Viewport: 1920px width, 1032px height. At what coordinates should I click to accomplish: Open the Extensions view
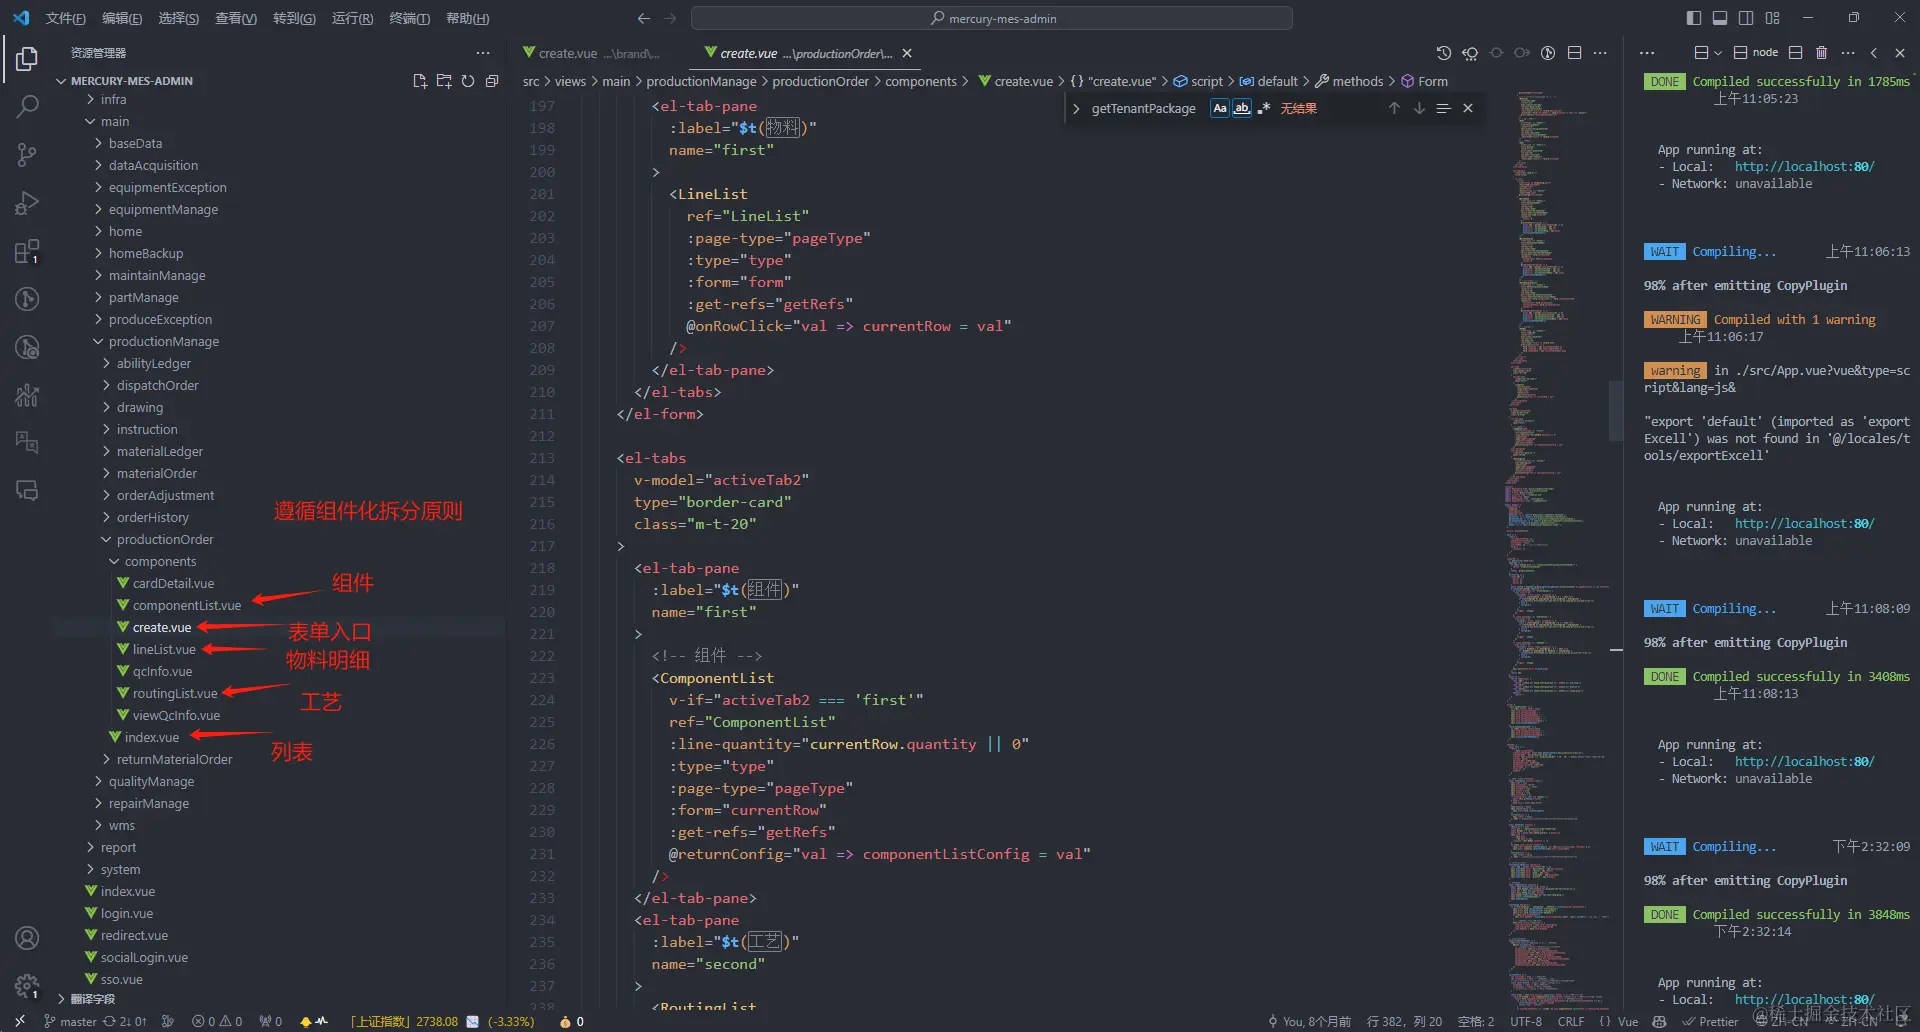(27, 251)
